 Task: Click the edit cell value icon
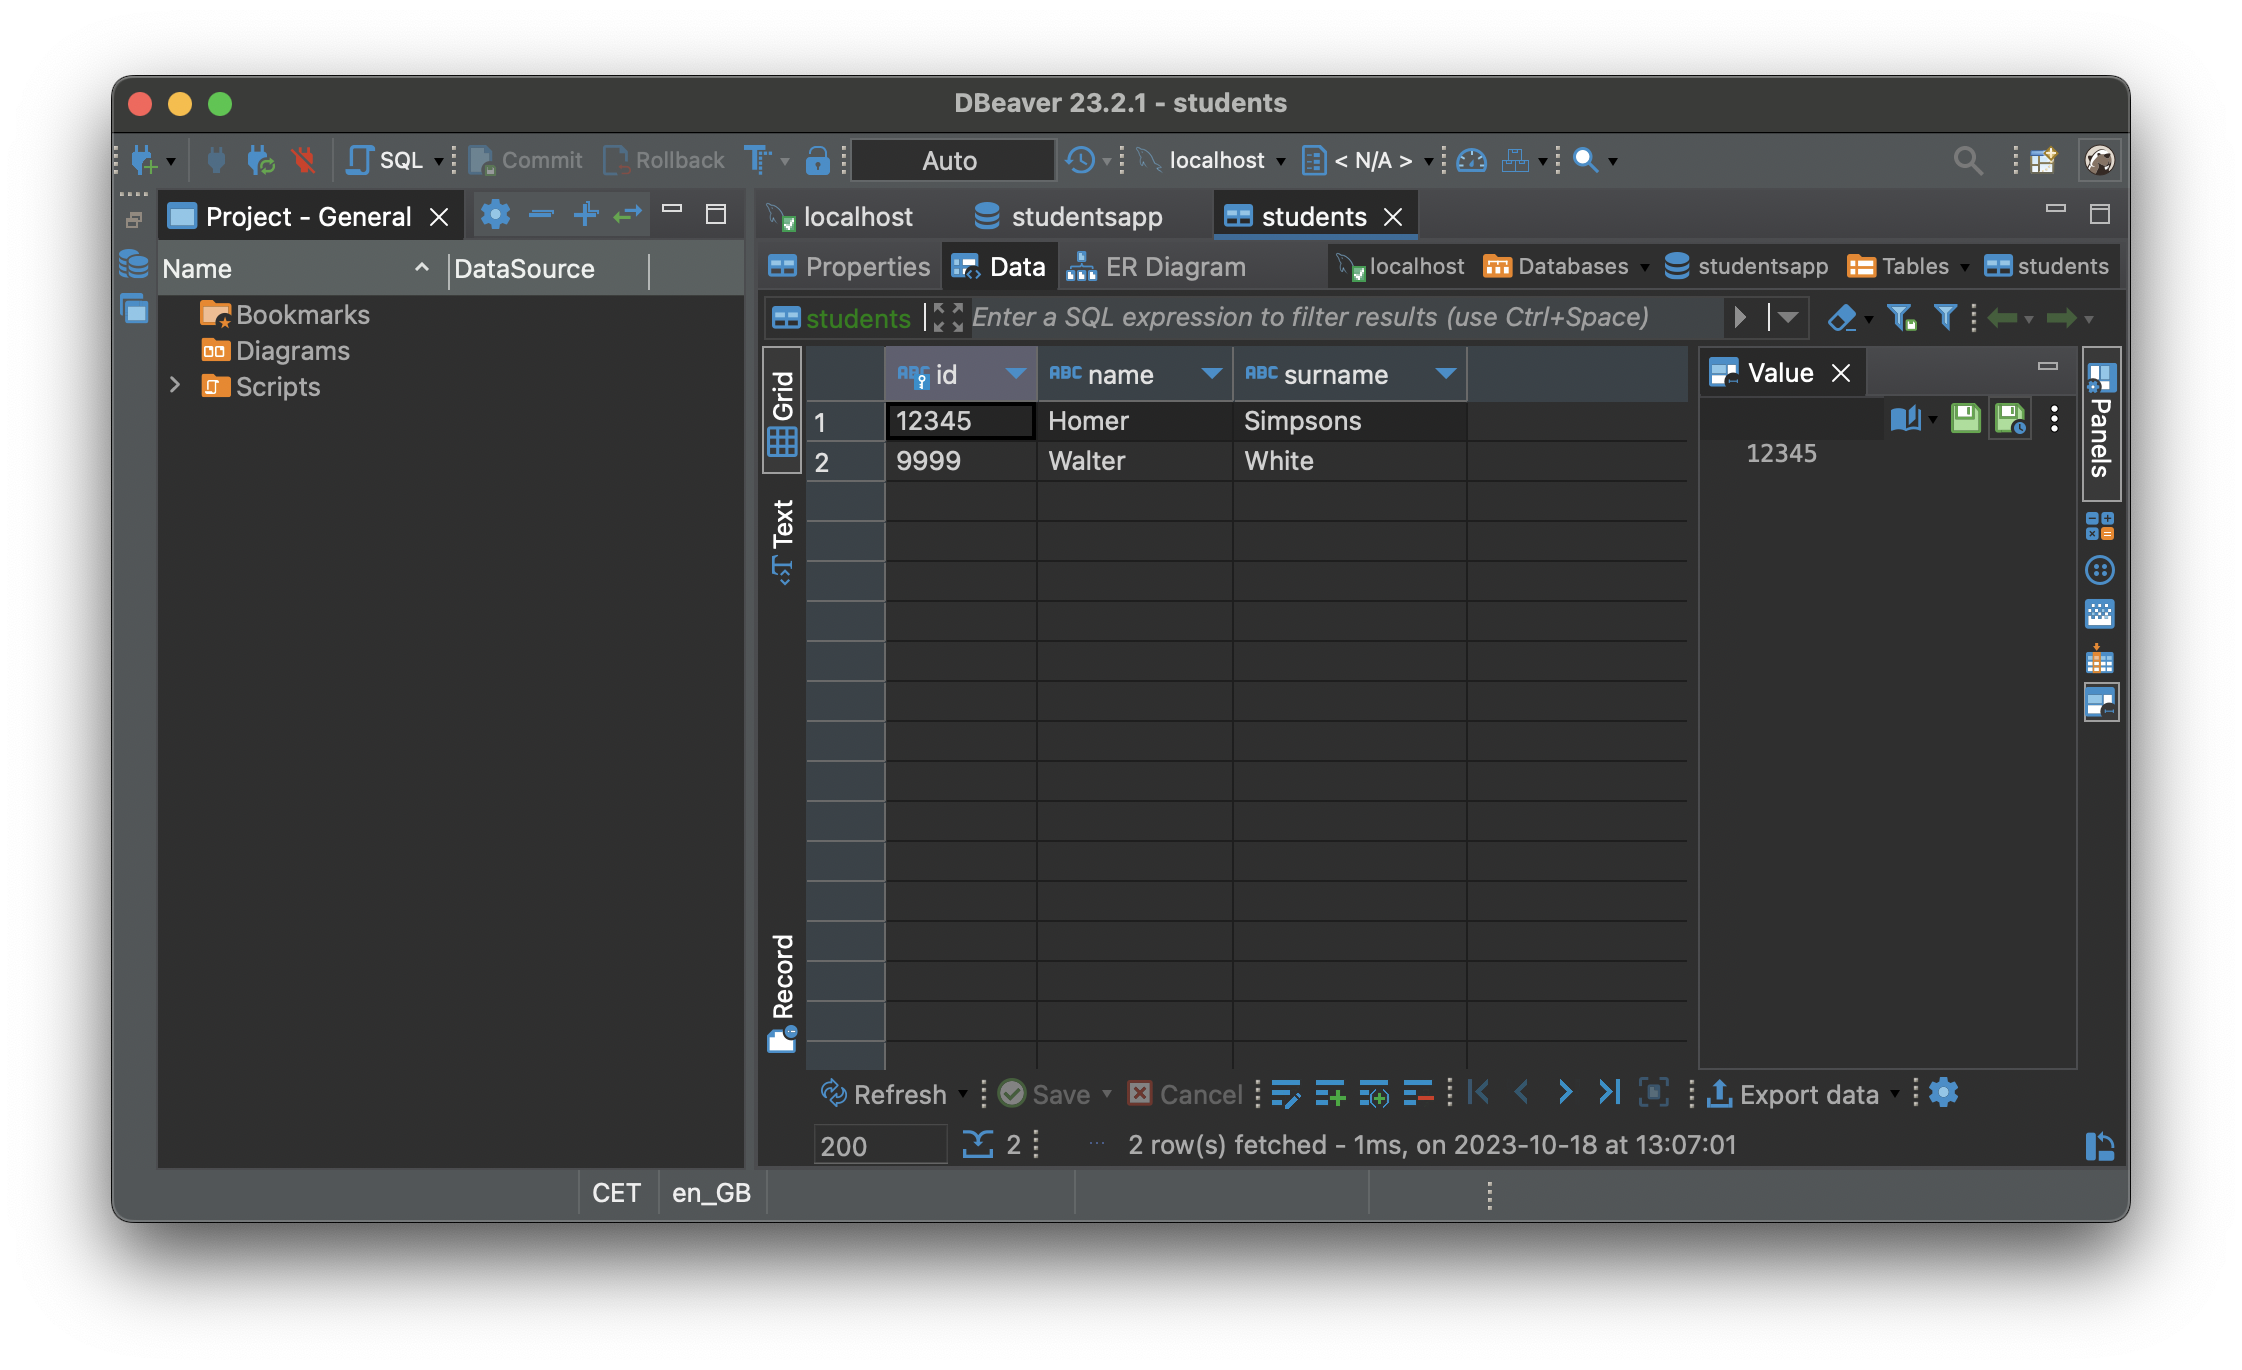tap(1285, 1094)
